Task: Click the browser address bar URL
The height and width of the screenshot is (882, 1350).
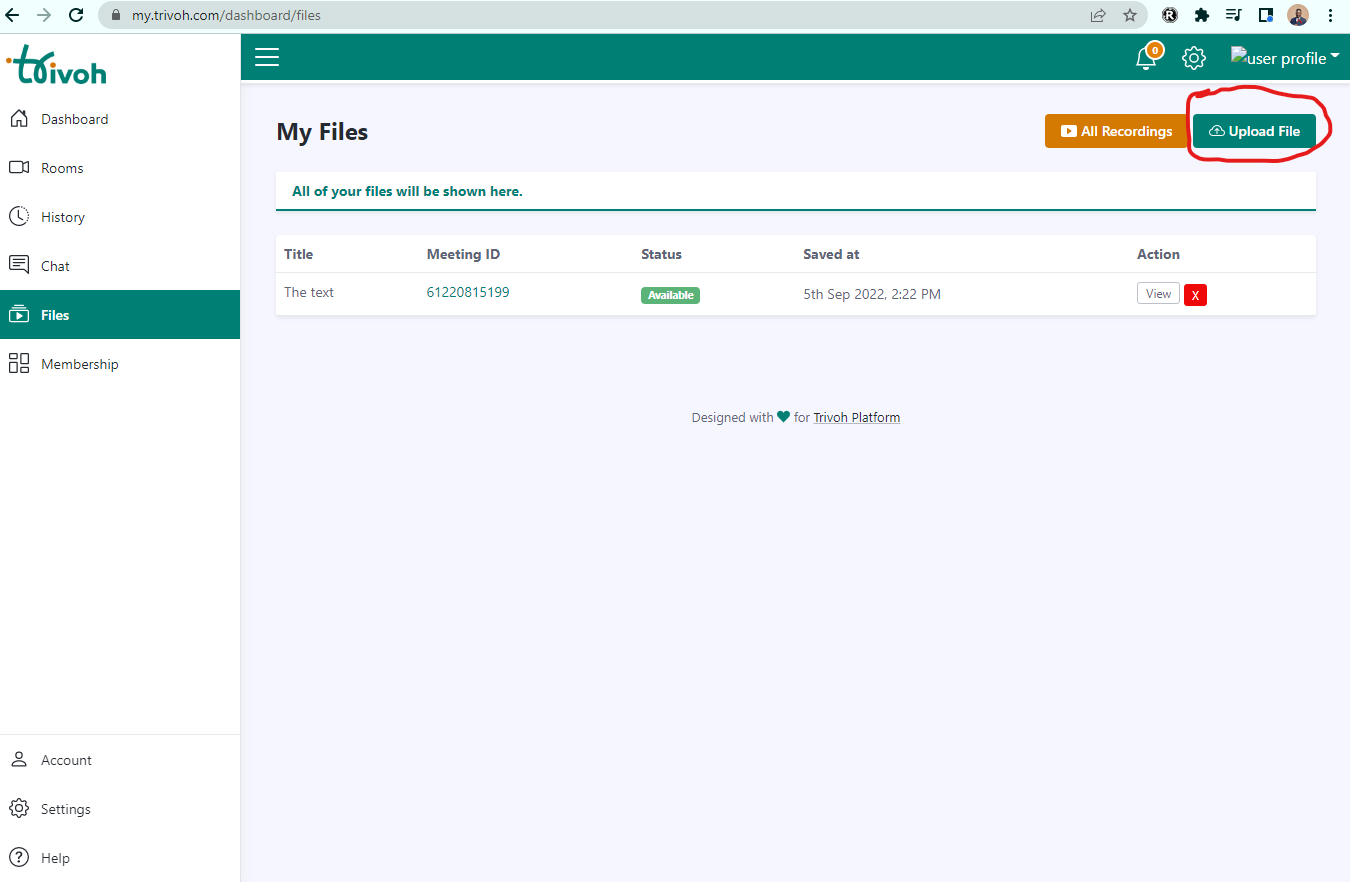Action: coord(600,15)
